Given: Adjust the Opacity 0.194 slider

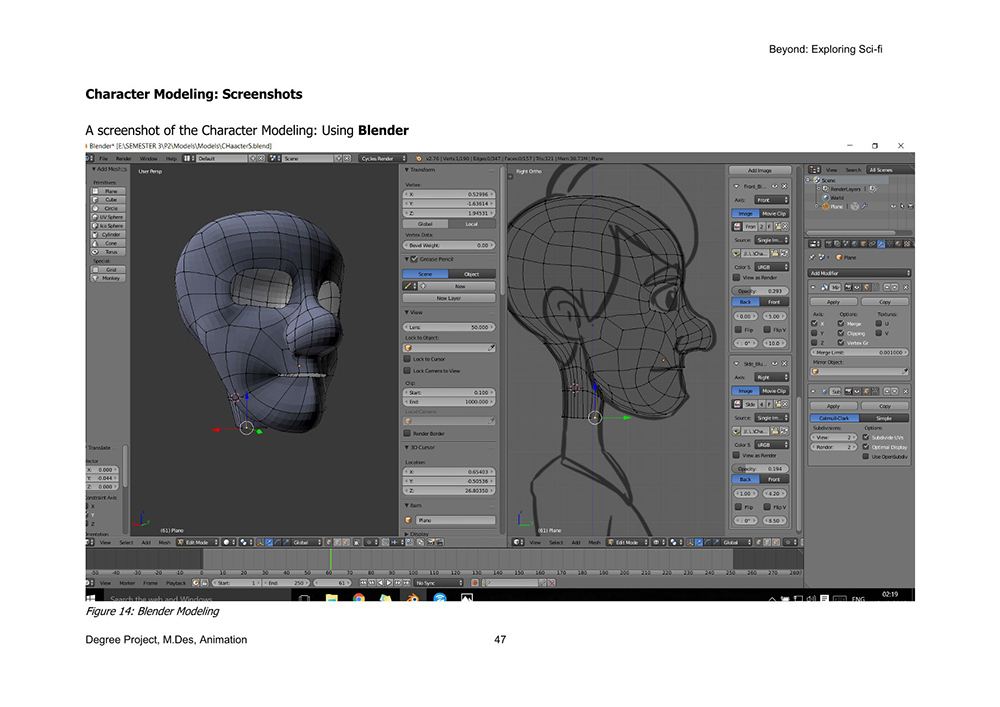Looking at the screenshot, I should point(760,469).
